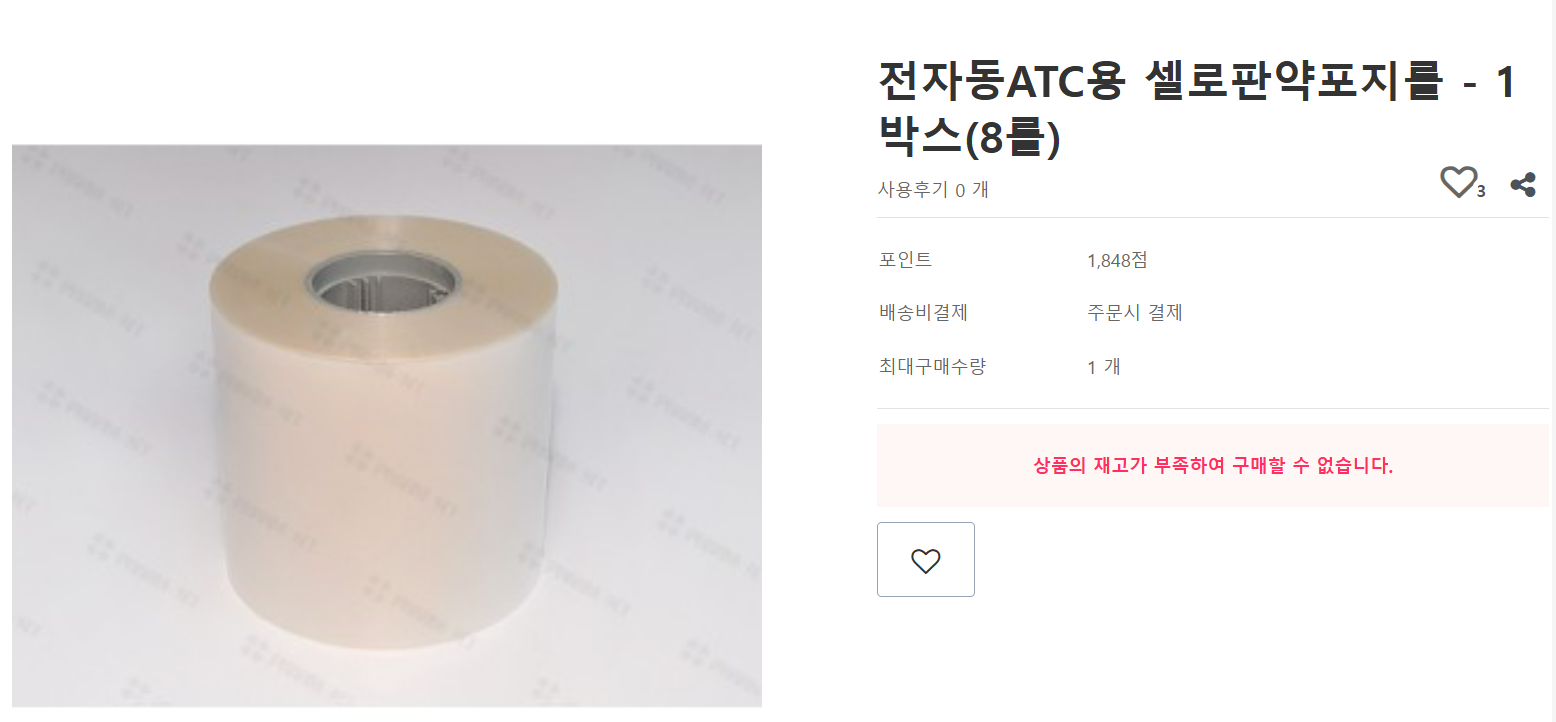Open the 사용후기 0 개 reviews link
The image size is (1556, 722).
tap(933, 189)
